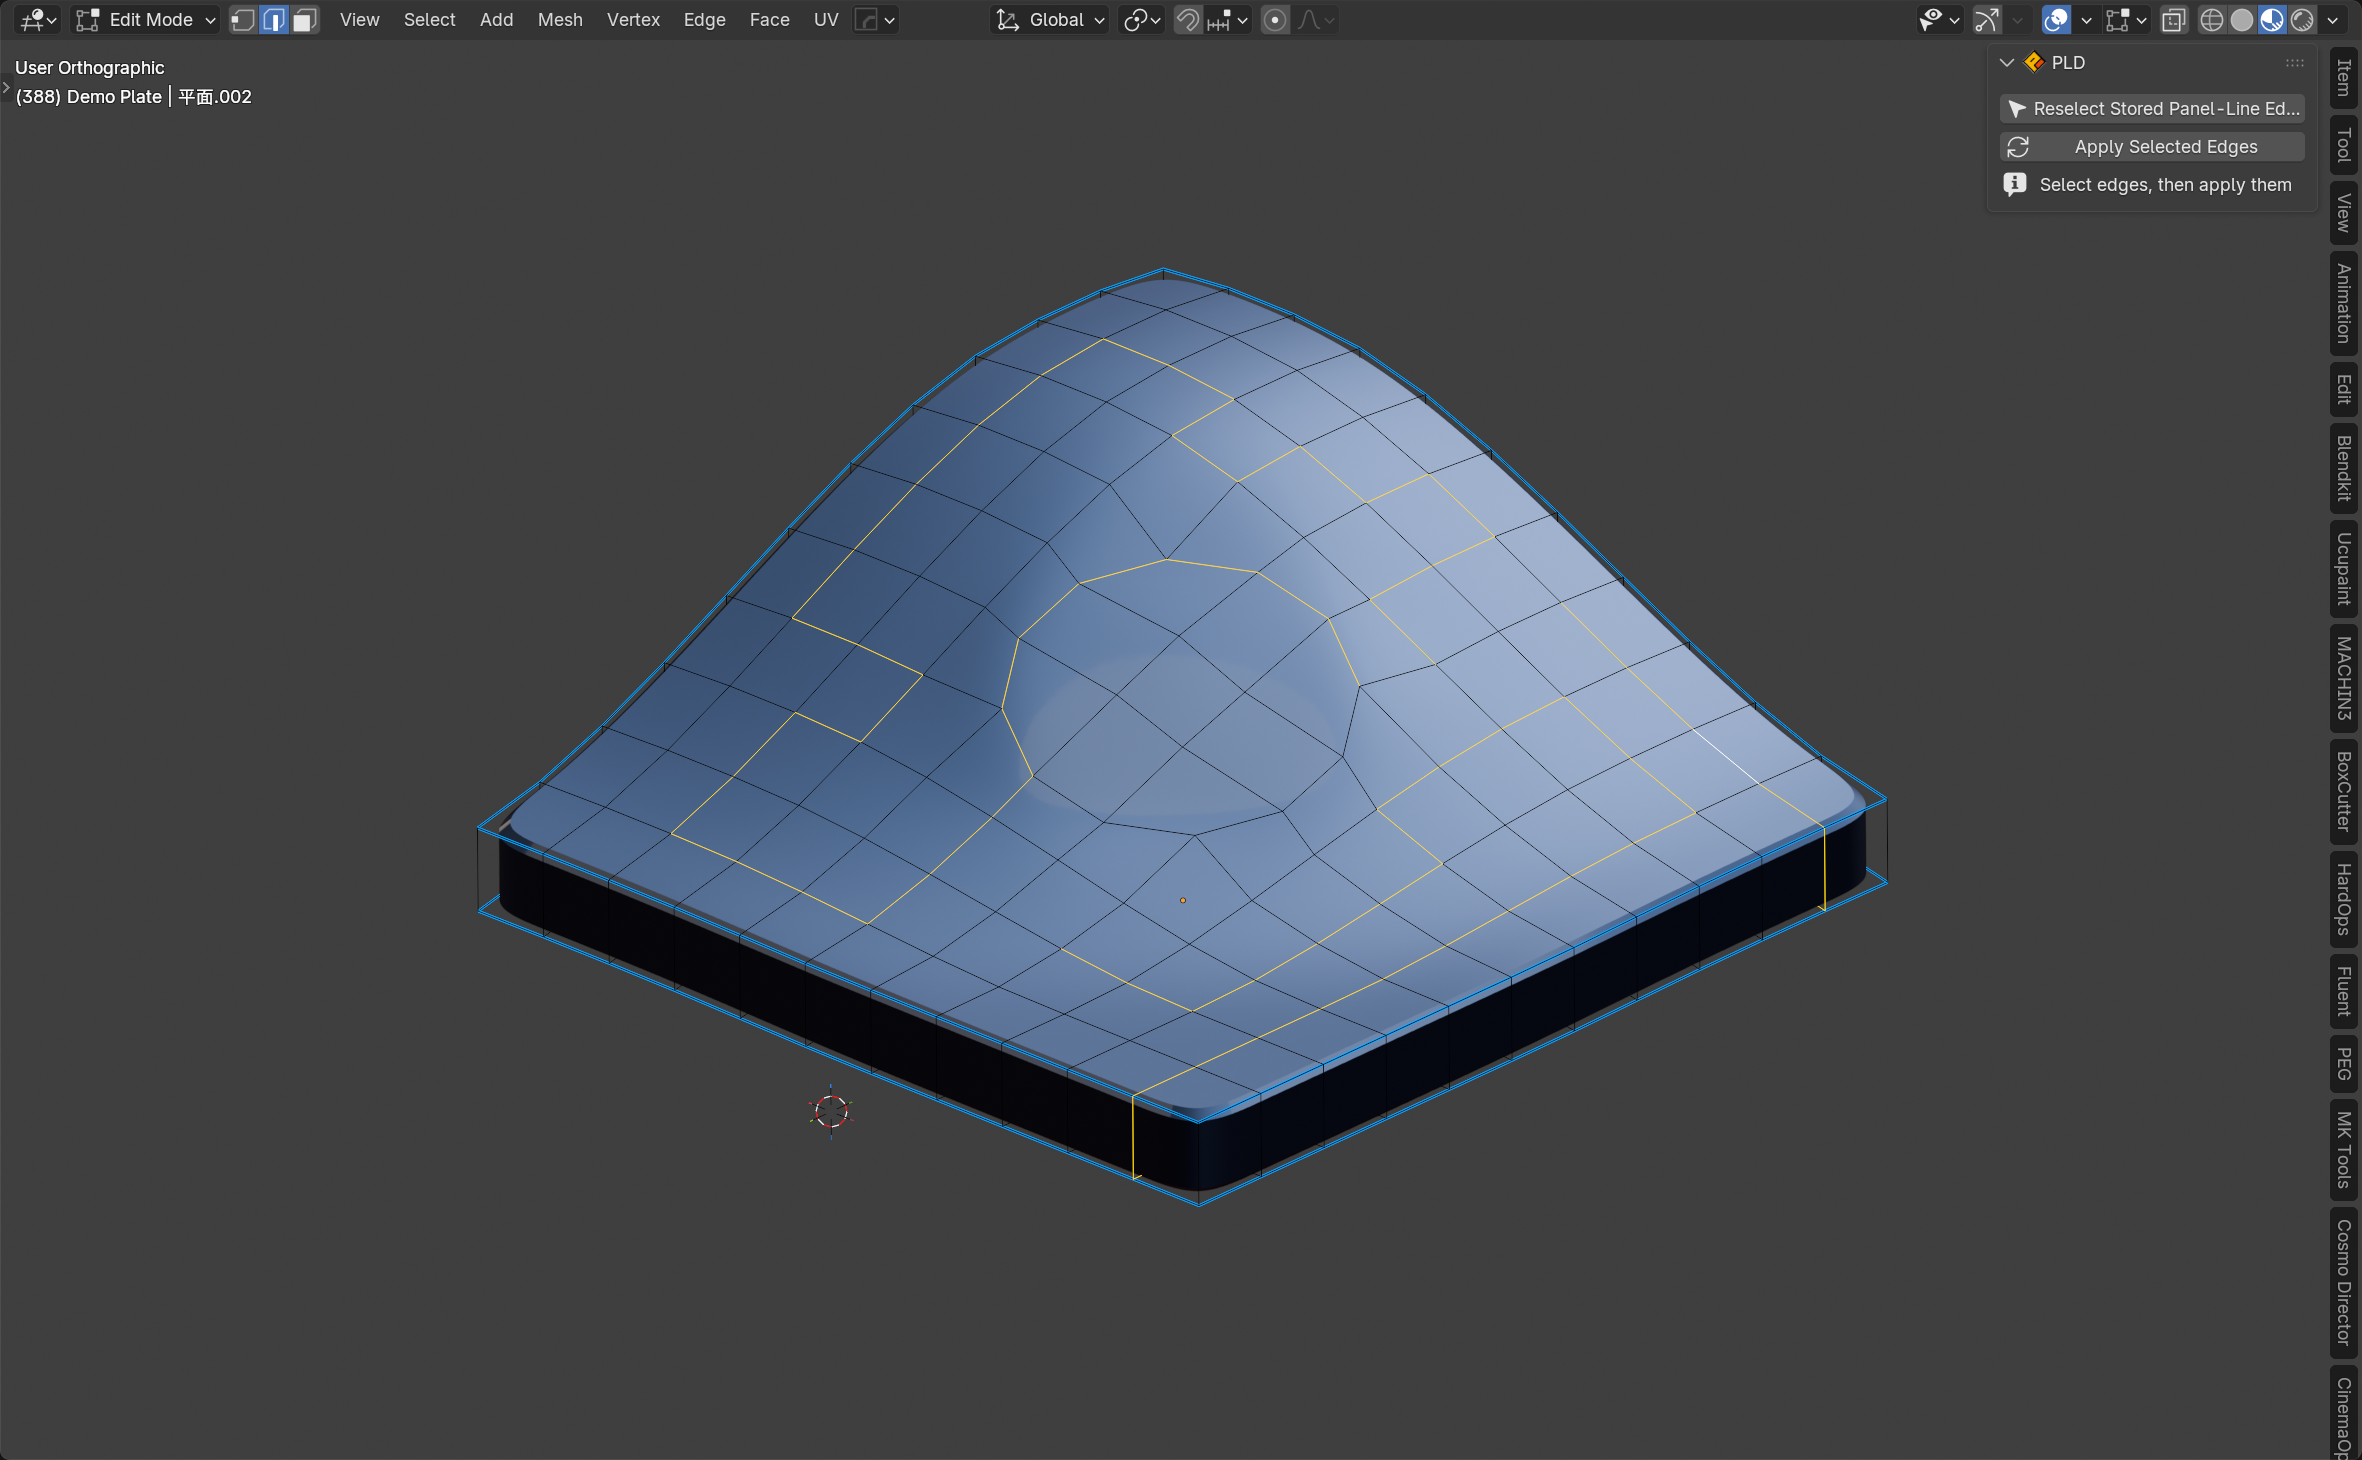Open mesh edit mode overlays dropdown
This screenshot has height=1460, width=2362.
point(2127,20)
